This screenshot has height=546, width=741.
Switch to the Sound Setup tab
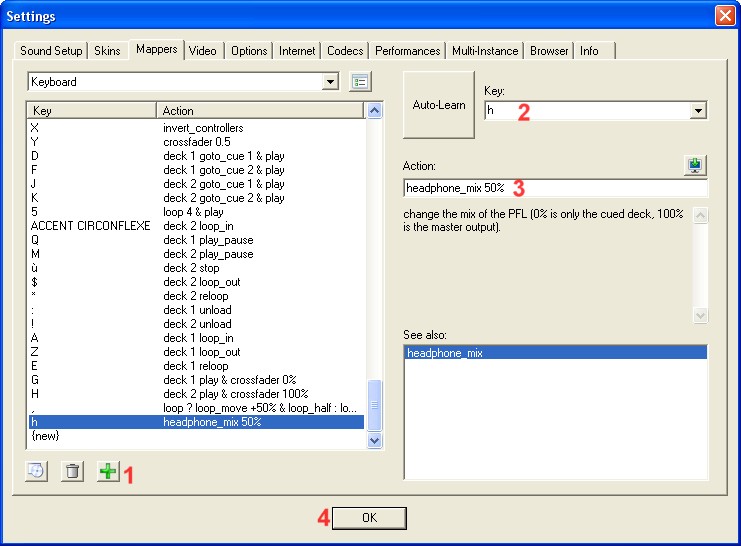52,51
